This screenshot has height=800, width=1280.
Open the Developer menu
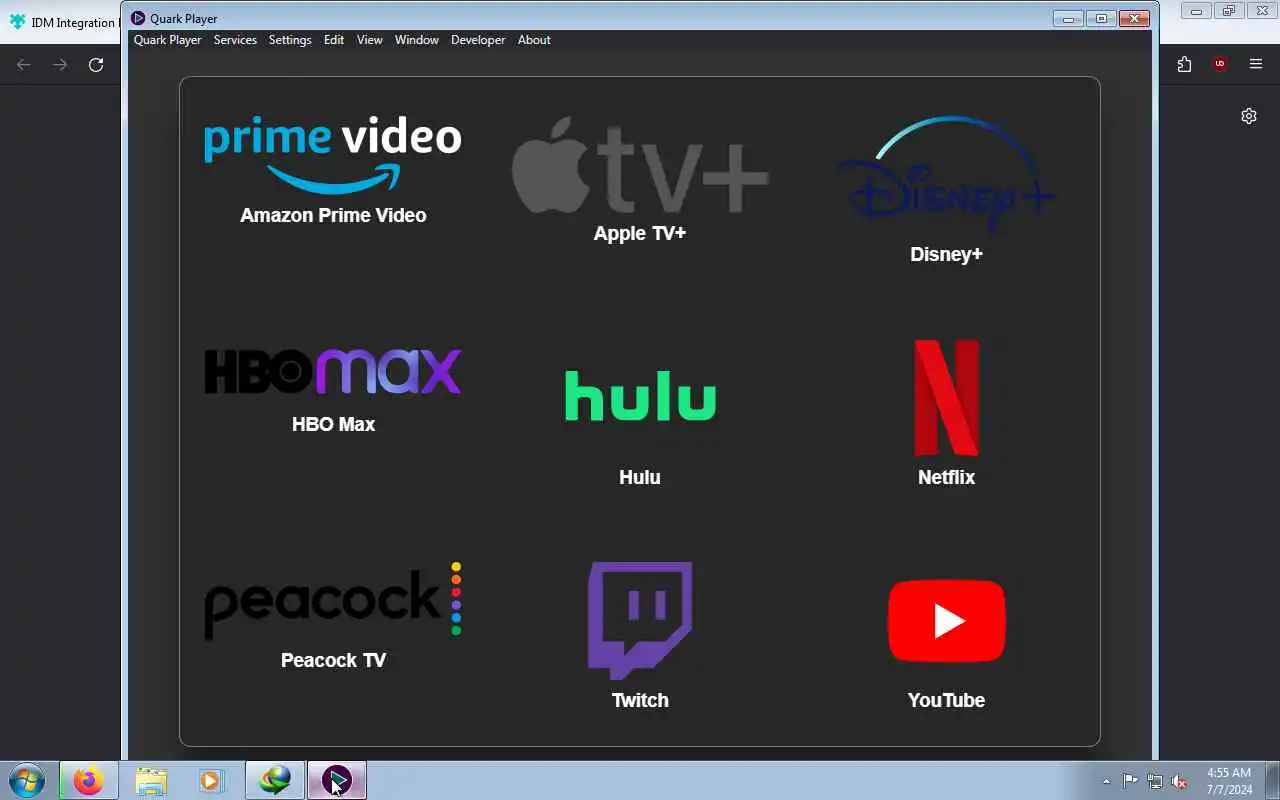point(478,40)
